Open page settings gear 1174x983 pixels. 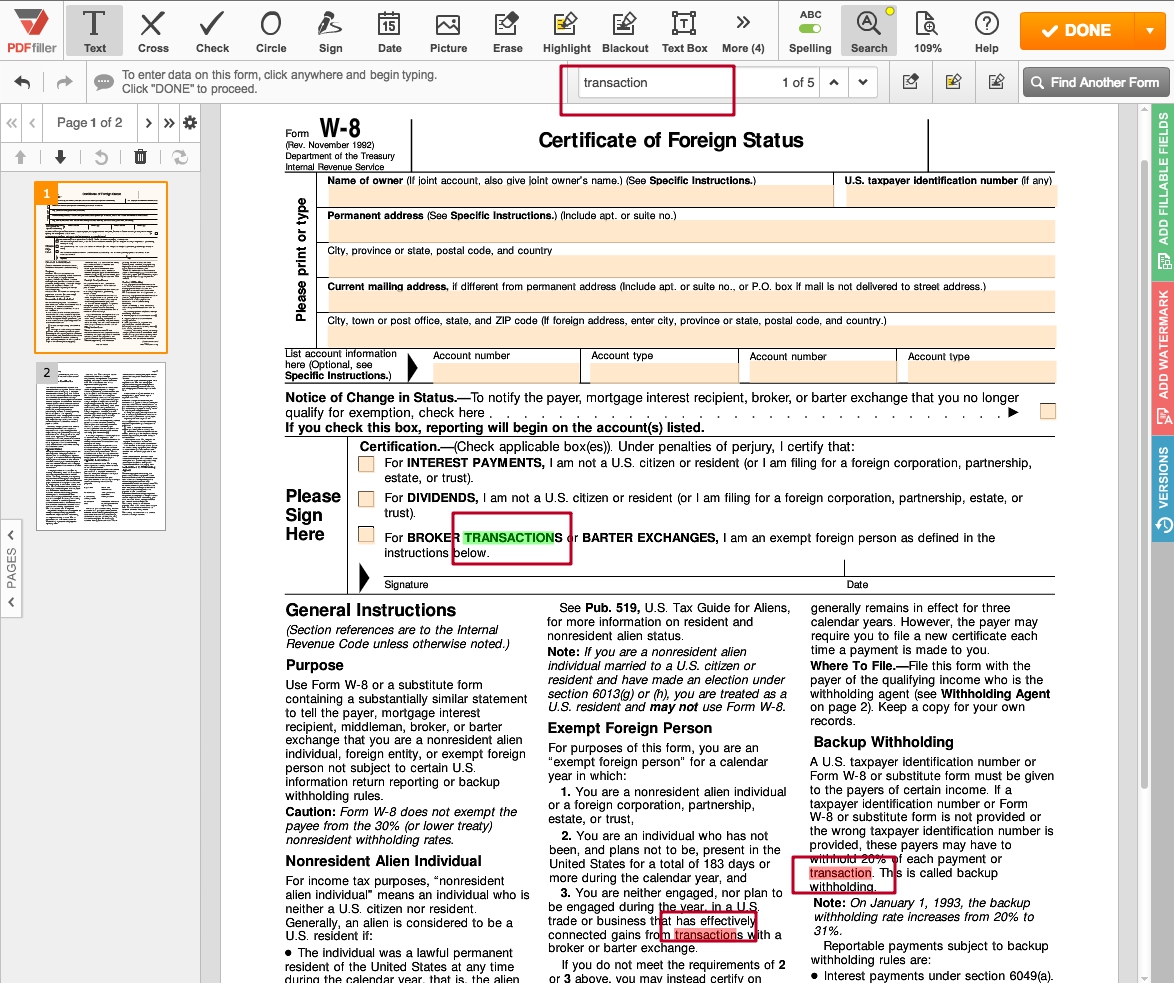click(x=190, y=123)
